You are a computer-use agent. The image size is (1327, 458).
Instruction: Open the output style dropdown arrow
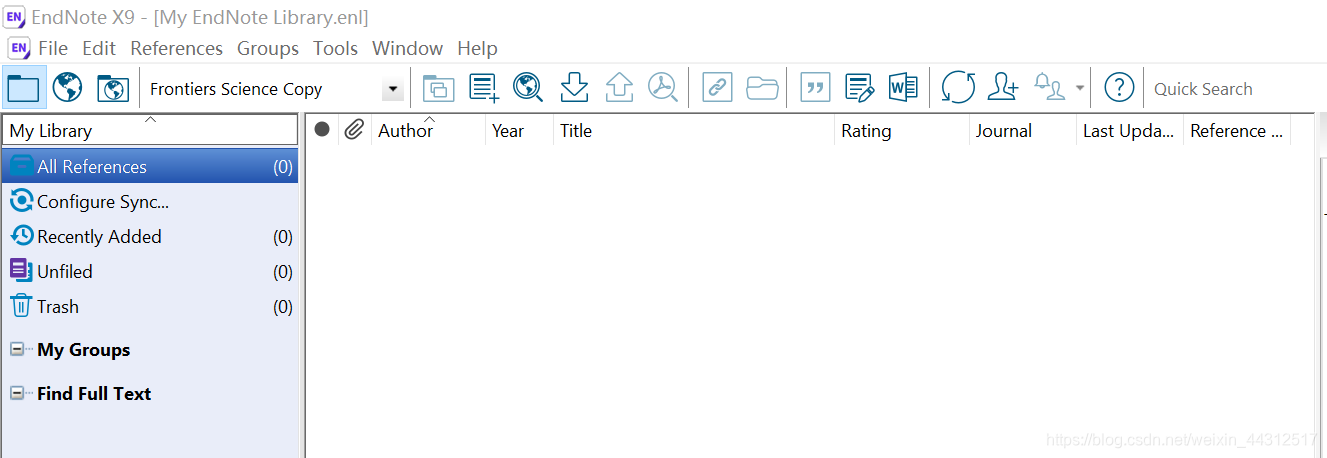393,89
